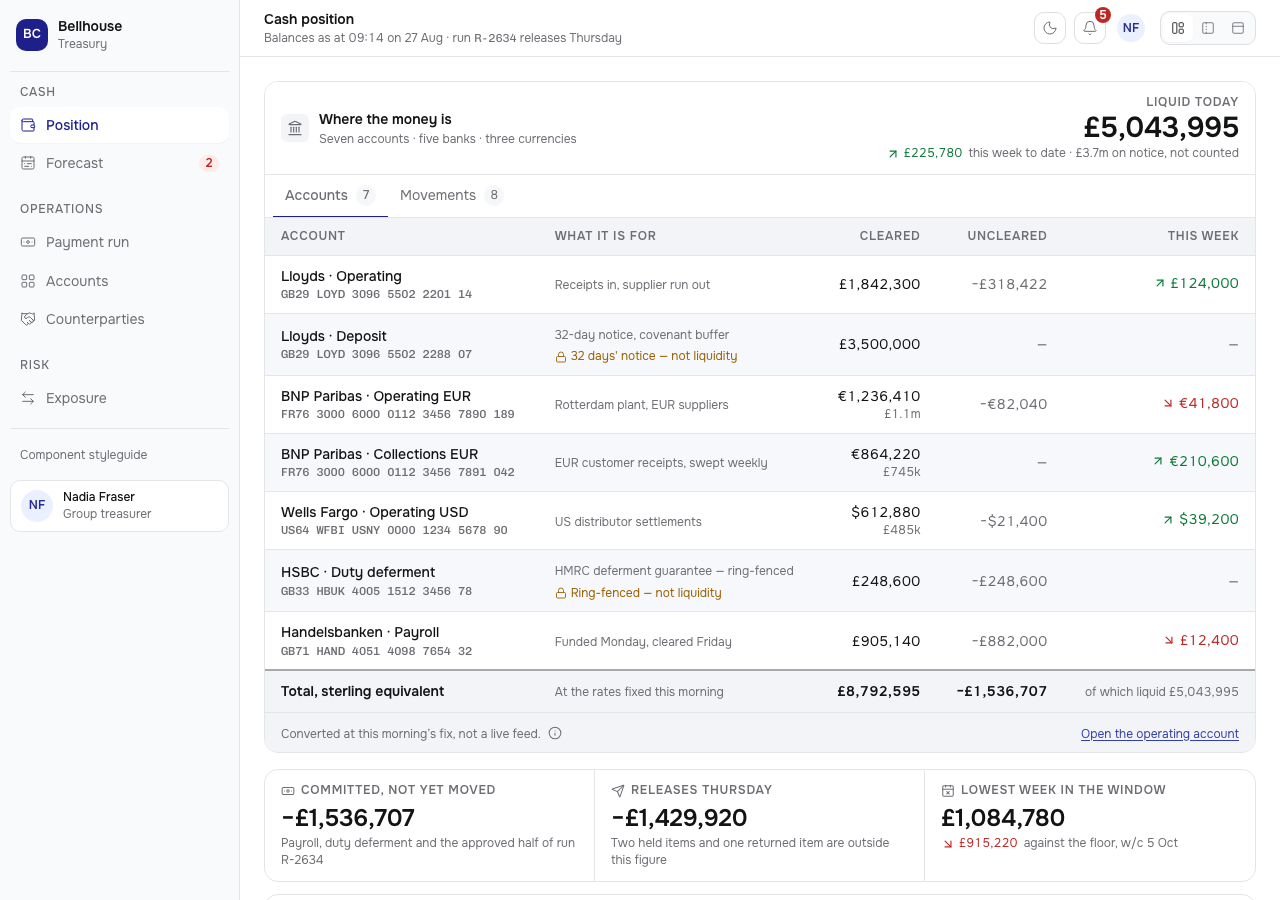Click the lock icon by 'Ring-fenced — not liquidity'
The image size is (1280, 900).
(561, 593)
